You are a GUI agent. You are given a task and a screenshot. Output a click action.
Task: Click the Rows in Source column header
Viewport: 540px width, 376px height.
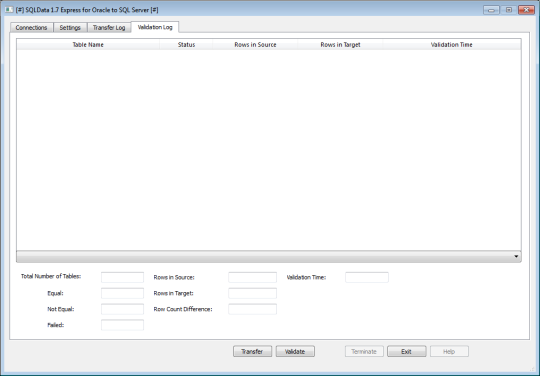point(255,44)
